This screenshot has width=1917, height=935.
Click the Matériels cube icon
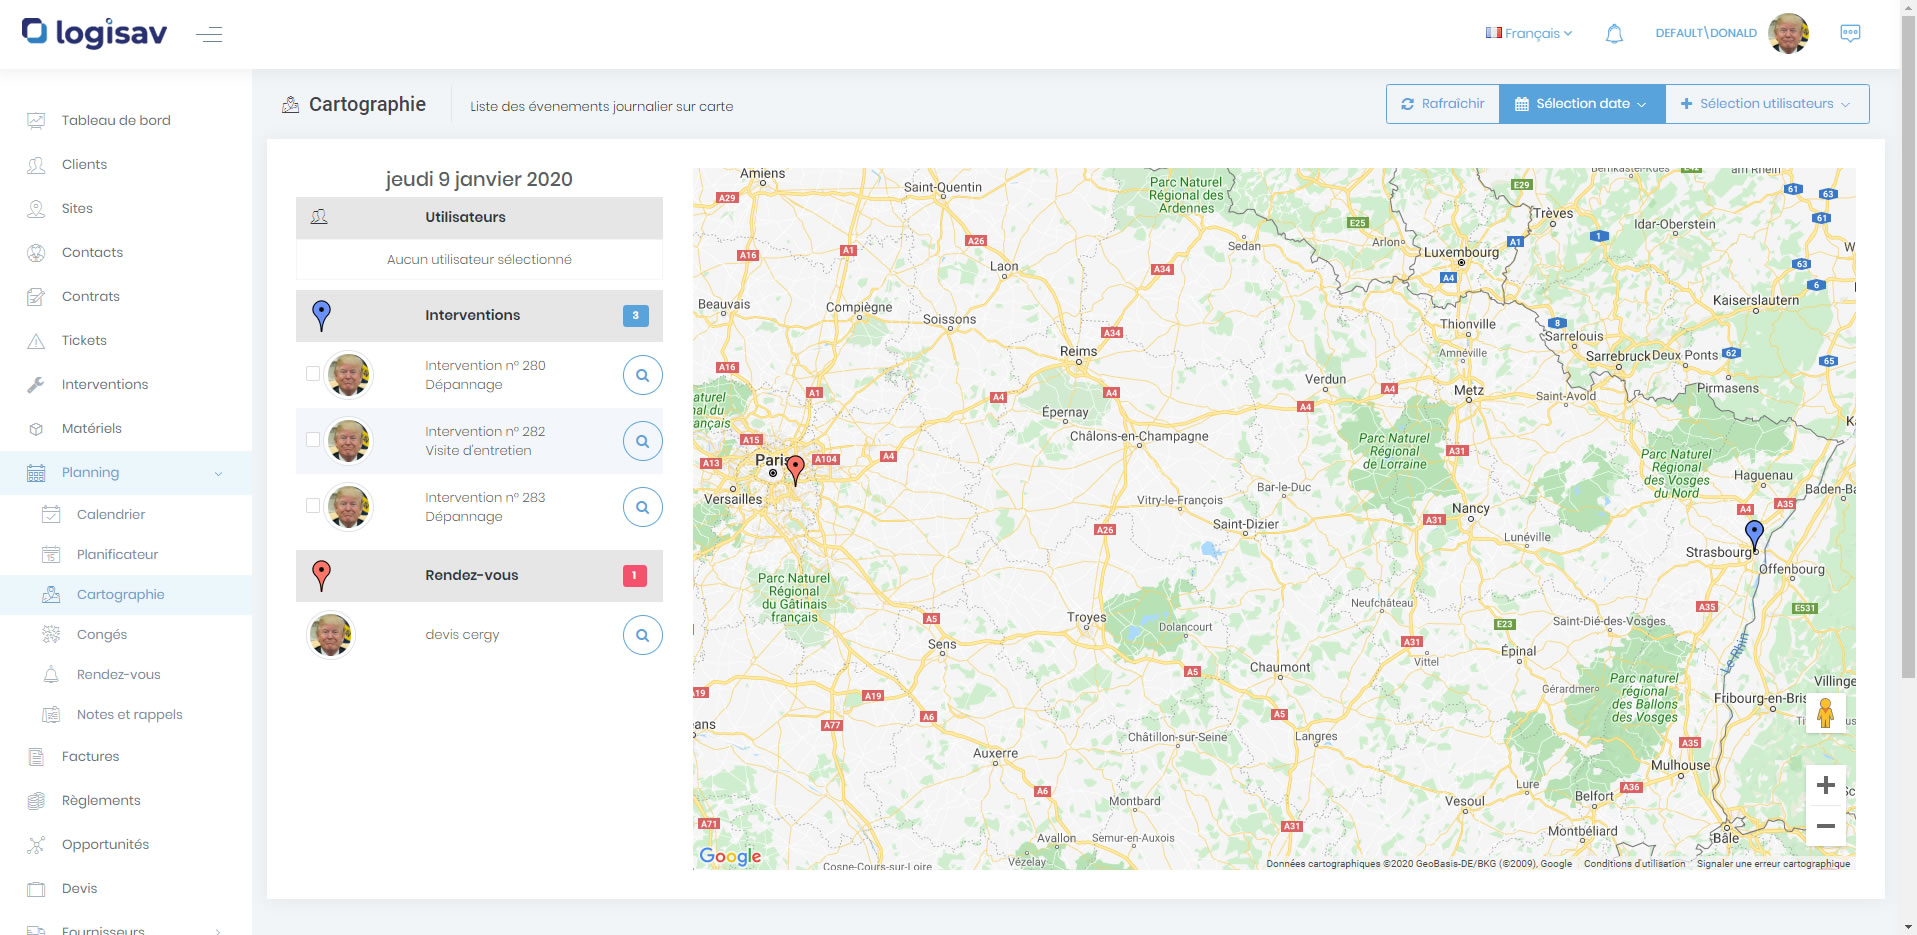pyautogui.click(x=36, y=429)
